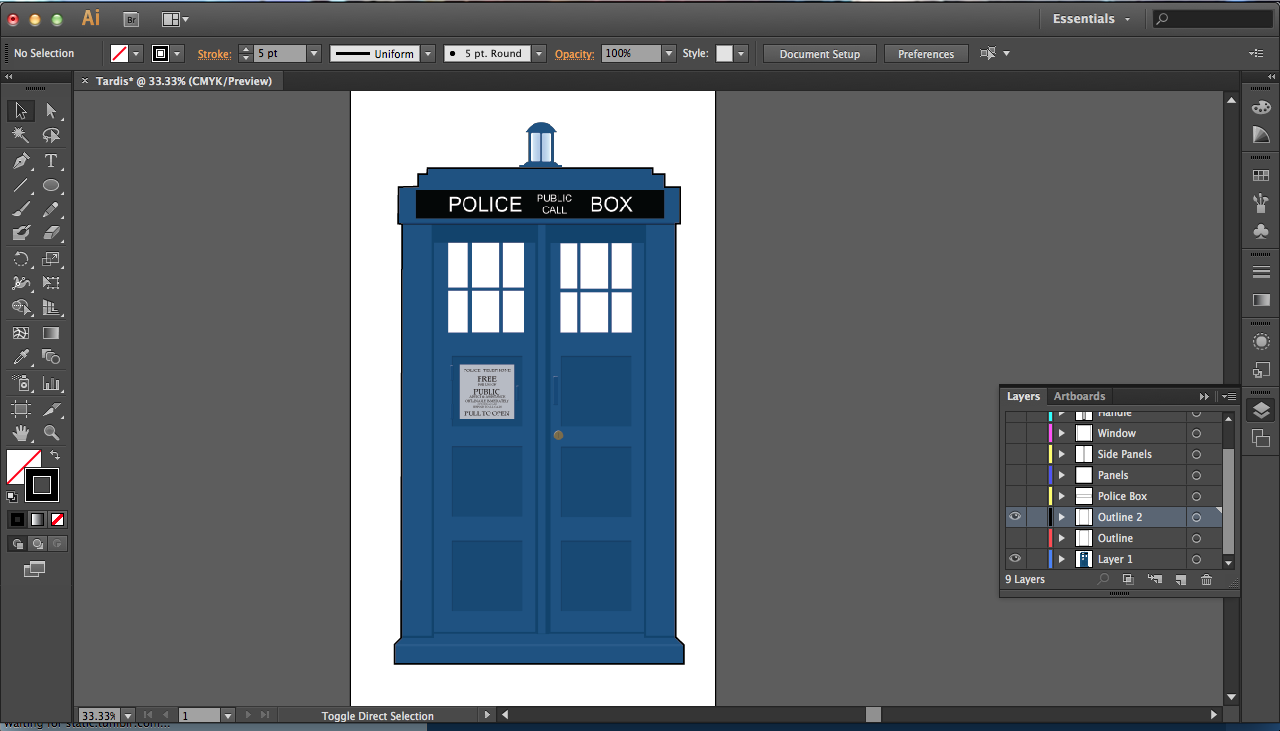This screenshot has height=731, width=1280.
Task: Select the Symbol Sprayer tool
Action: pyautogui.click(x=21, y=383)
